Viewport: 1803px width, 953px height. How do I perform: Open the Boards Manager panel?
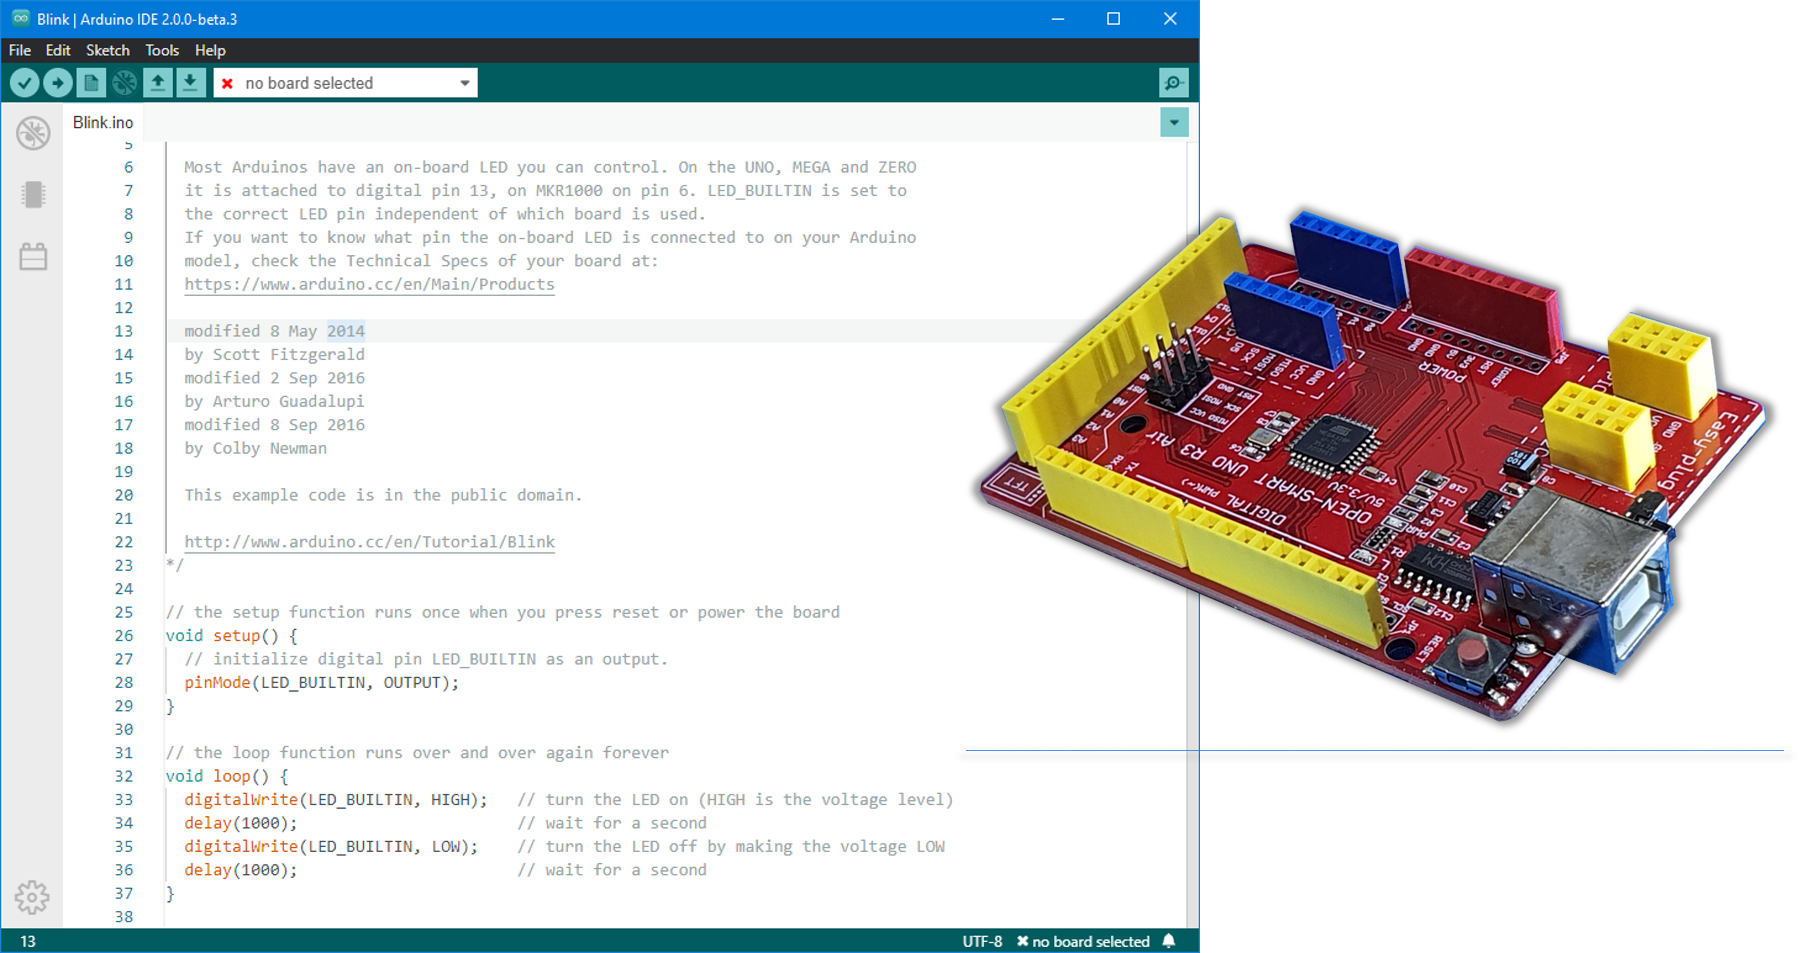pyautogui.click(x=34, y=194)
